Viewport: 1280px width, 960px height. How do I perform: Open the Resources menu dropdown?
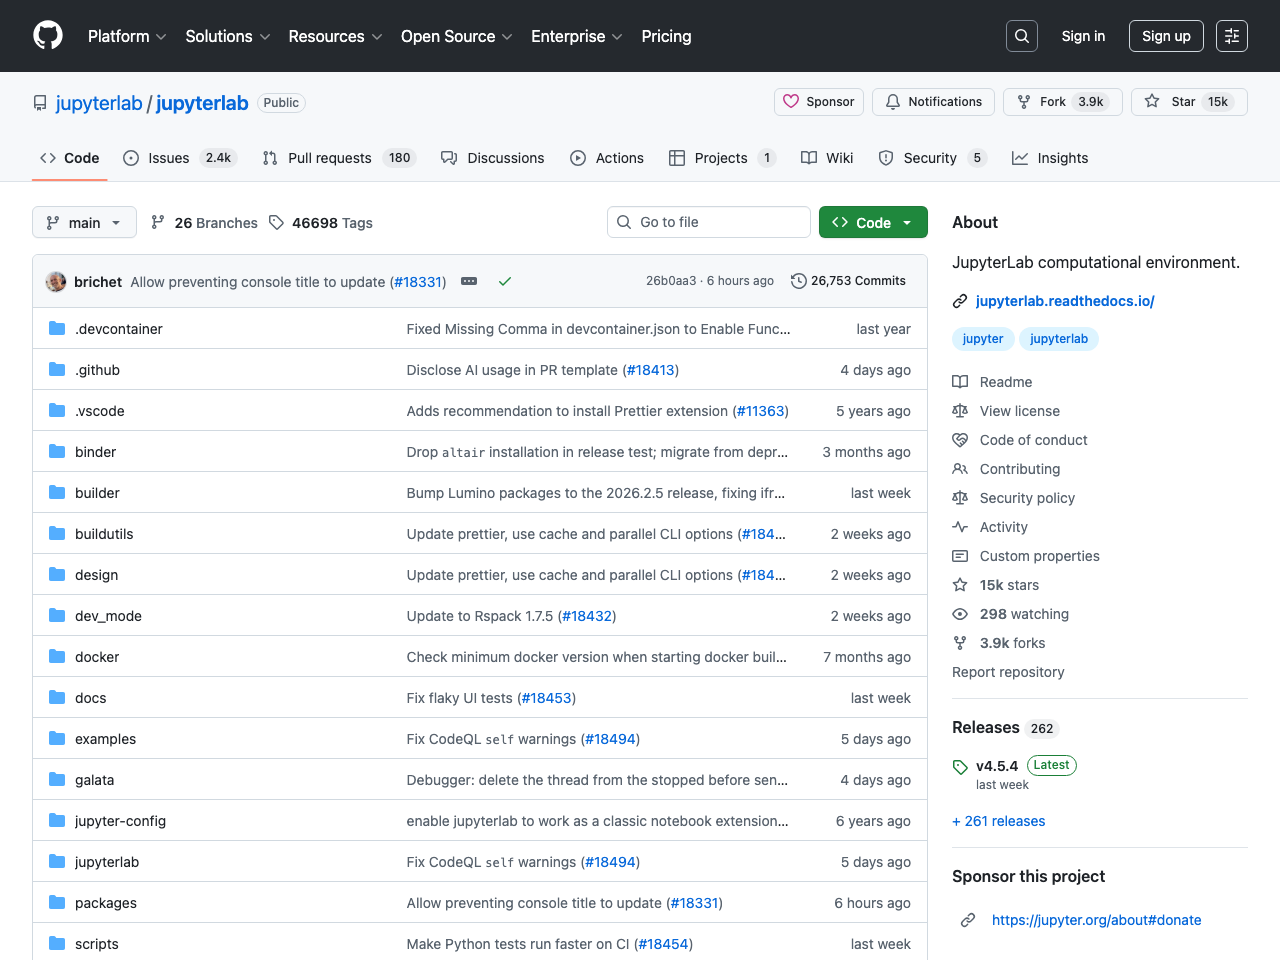click(334, 36)
